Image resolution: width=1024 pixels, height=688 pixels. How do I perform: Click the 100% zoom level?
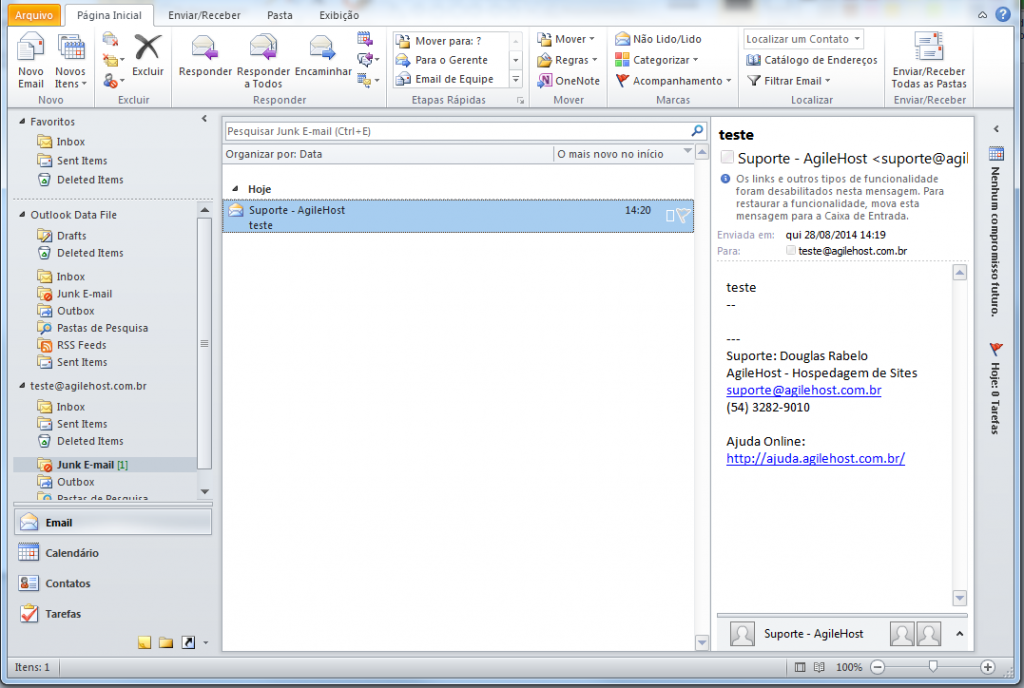pyautogui.click(x=848, y=667)
